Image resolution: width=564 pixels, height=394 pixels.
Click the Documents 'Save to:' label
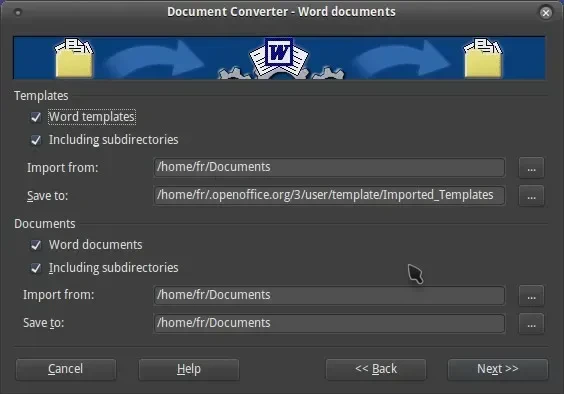[44, 323]
